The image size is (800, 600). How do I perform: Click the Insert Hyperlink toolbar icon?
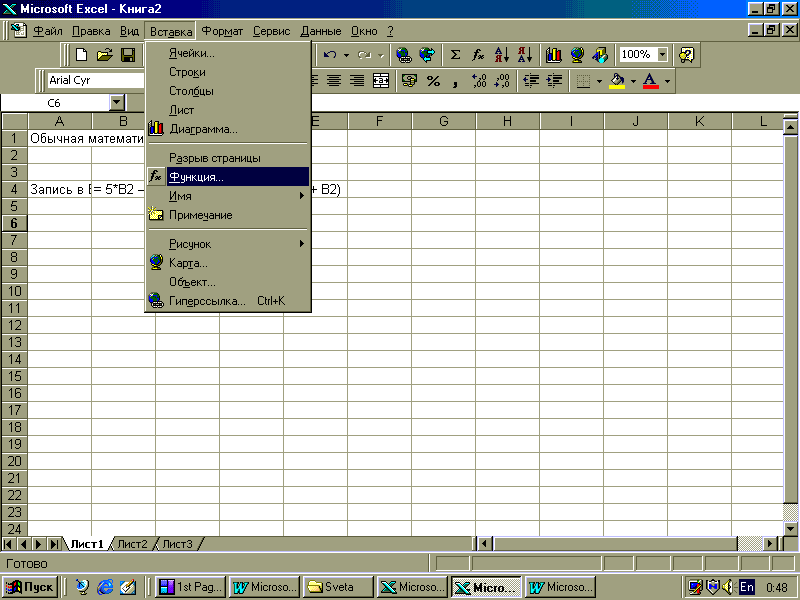(x=404, y=55)
